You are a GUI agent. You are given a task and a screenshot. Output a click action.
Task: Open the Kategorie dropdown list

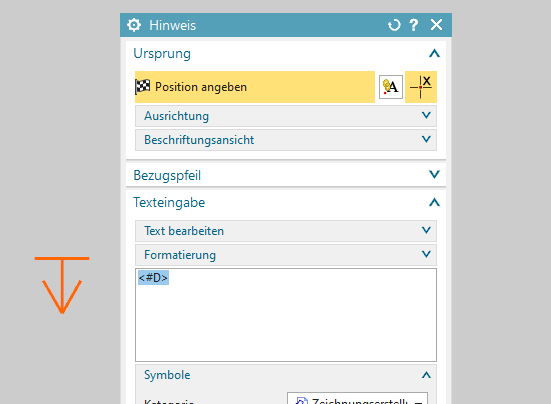(357, 399)
